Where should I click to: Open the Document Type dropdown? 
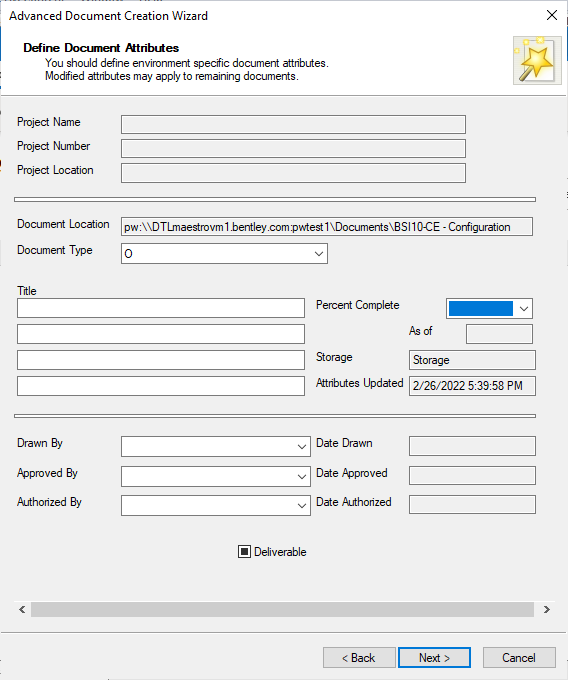[x=319, y=254]
